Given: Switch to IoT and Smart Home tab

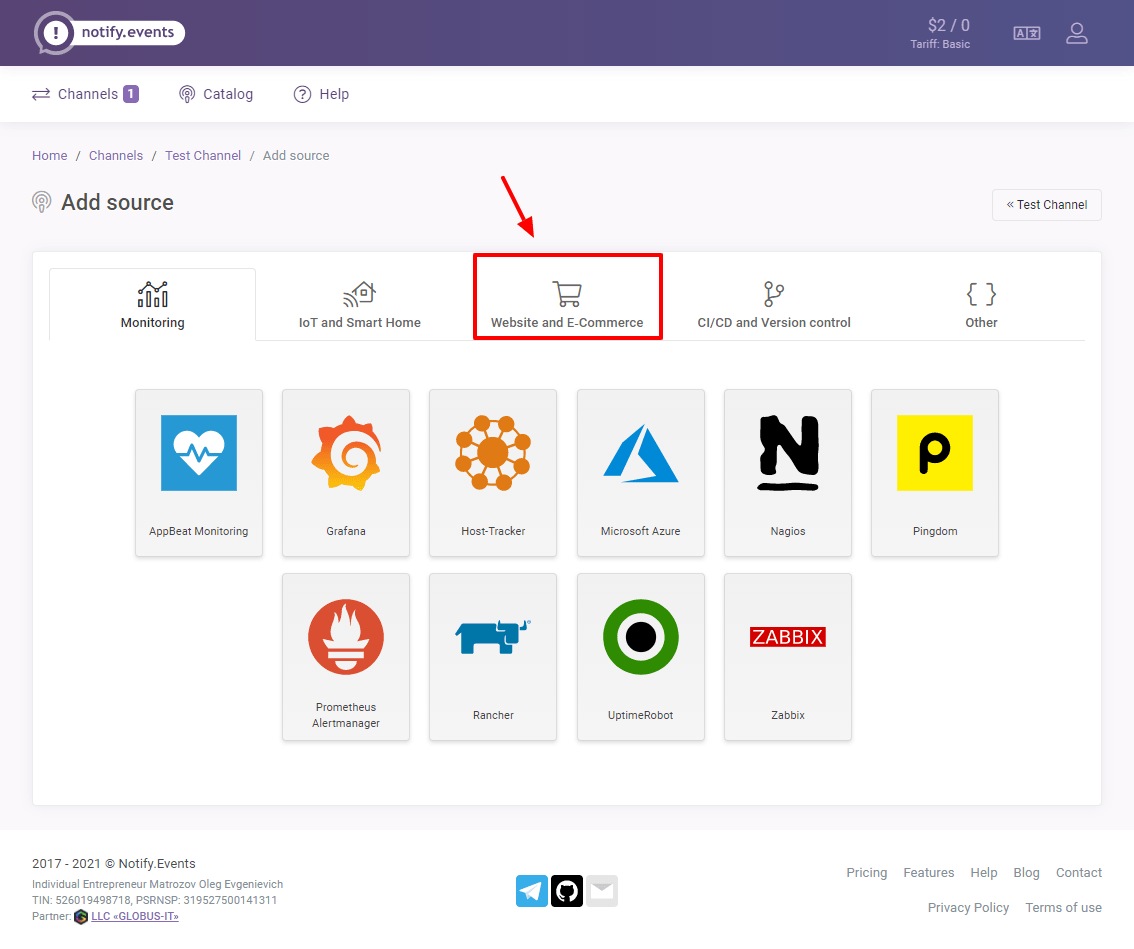Looking at the screenshot, I should [x=359, y=305].
